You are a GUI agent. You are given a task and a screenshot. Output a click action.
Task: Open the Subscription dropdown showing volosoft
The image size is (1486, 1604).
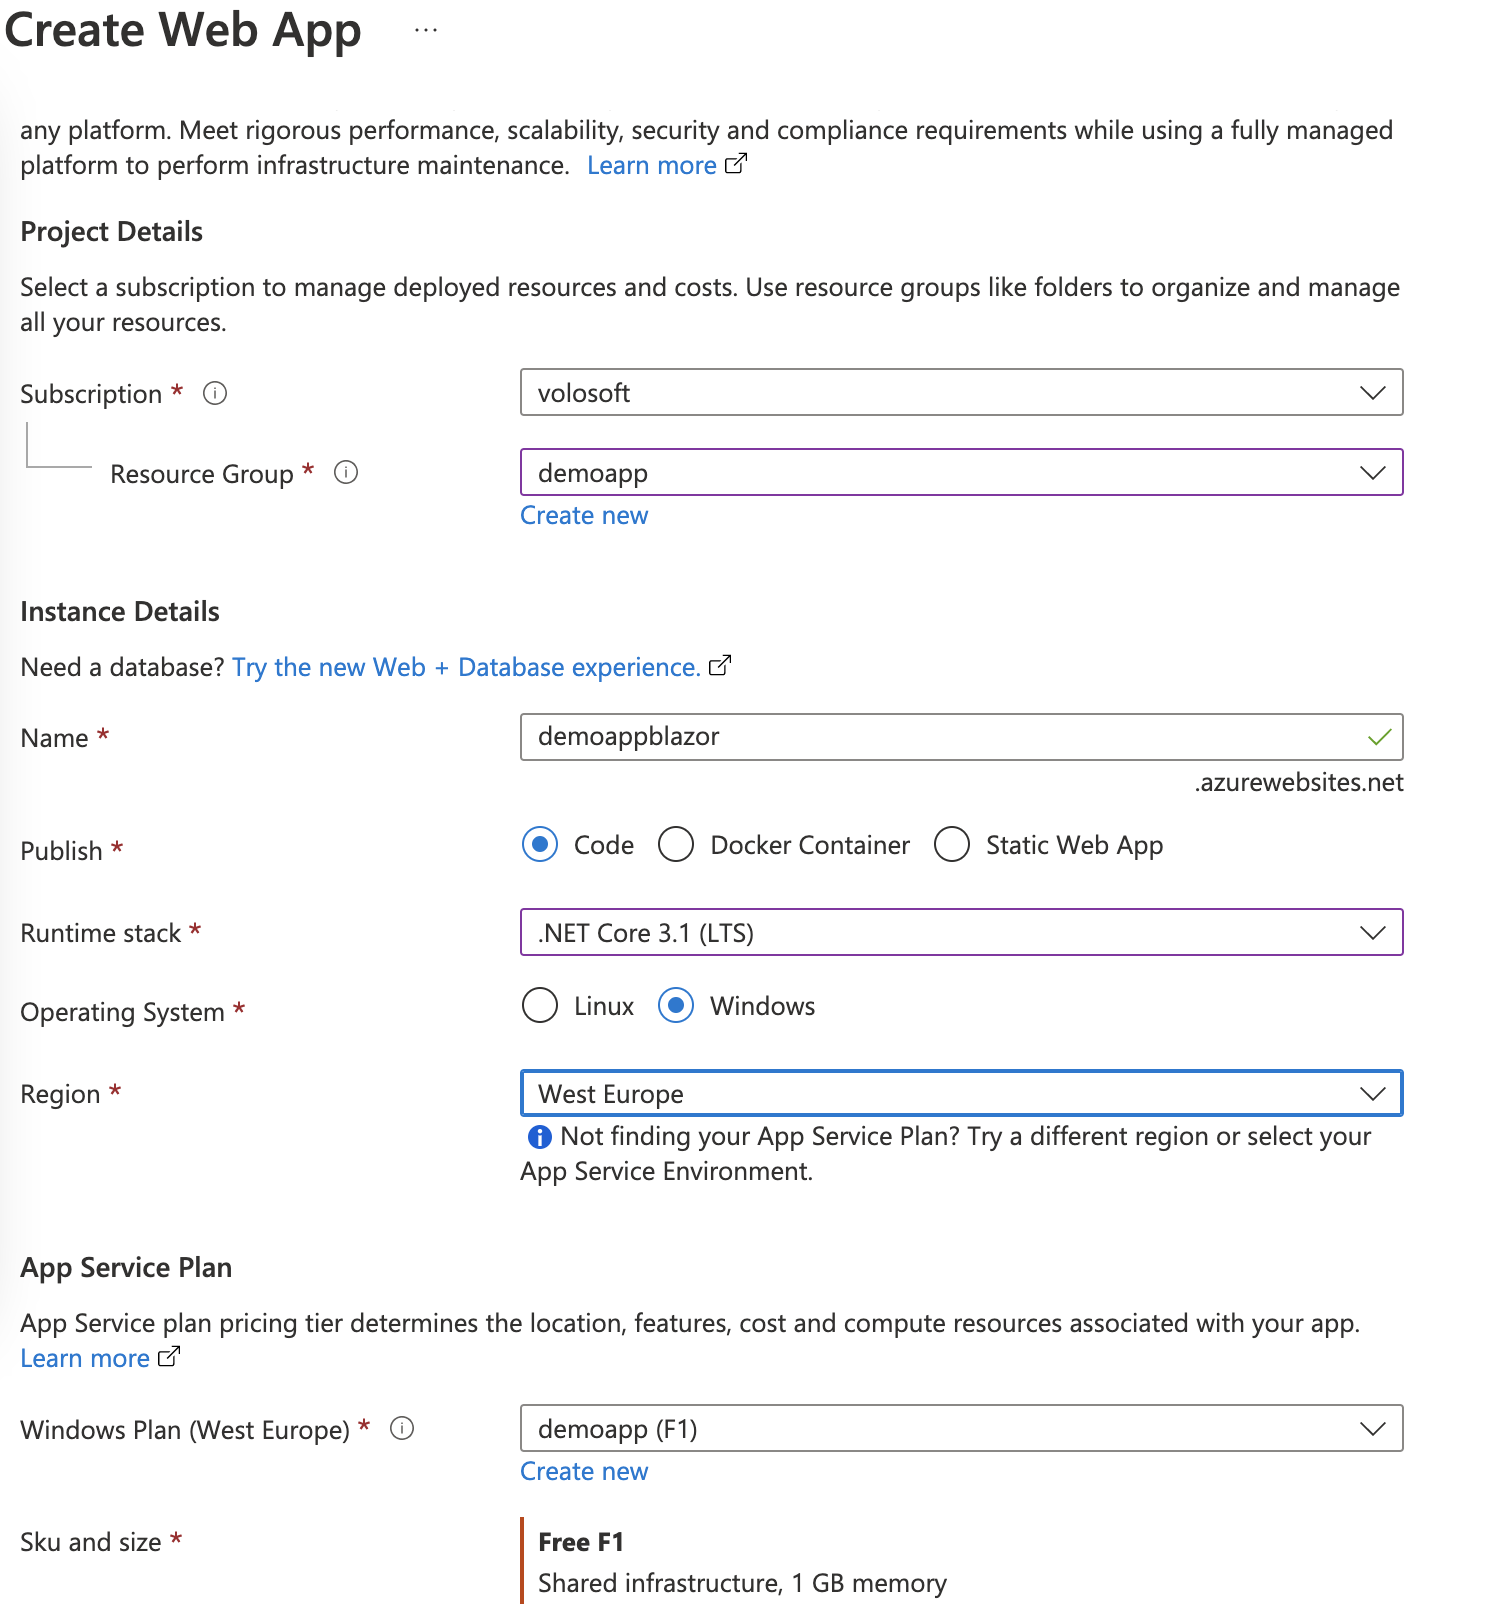tap(960, 393)
